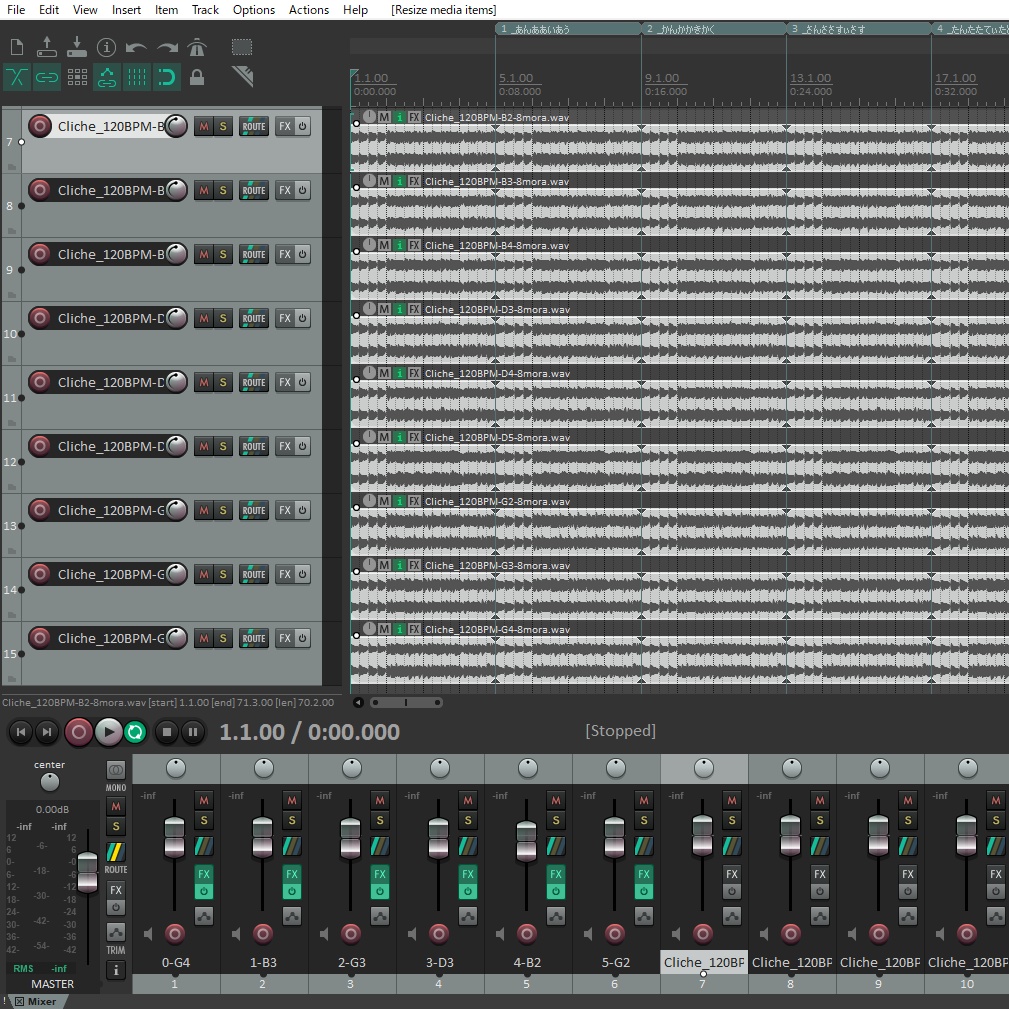Click the transport pause button
The height and width of the screenshot is (1009, 1009).
[x=193, y=732]
